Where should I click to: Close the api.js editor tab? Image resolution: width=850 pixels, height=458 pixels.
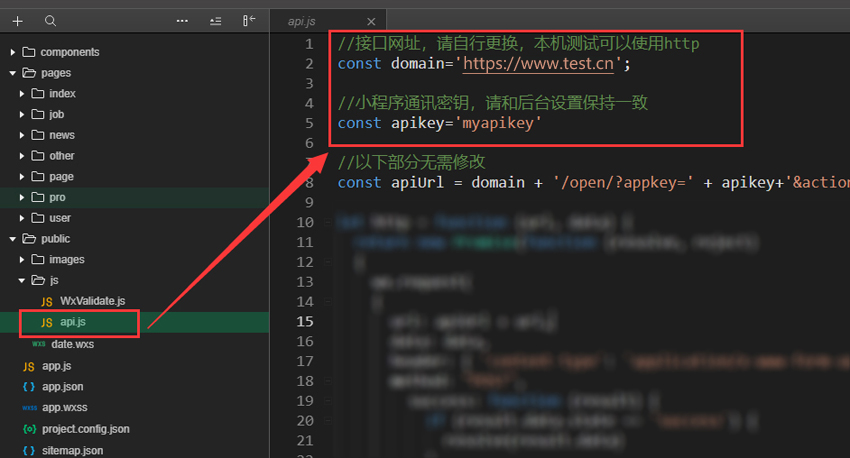[372, 21]
